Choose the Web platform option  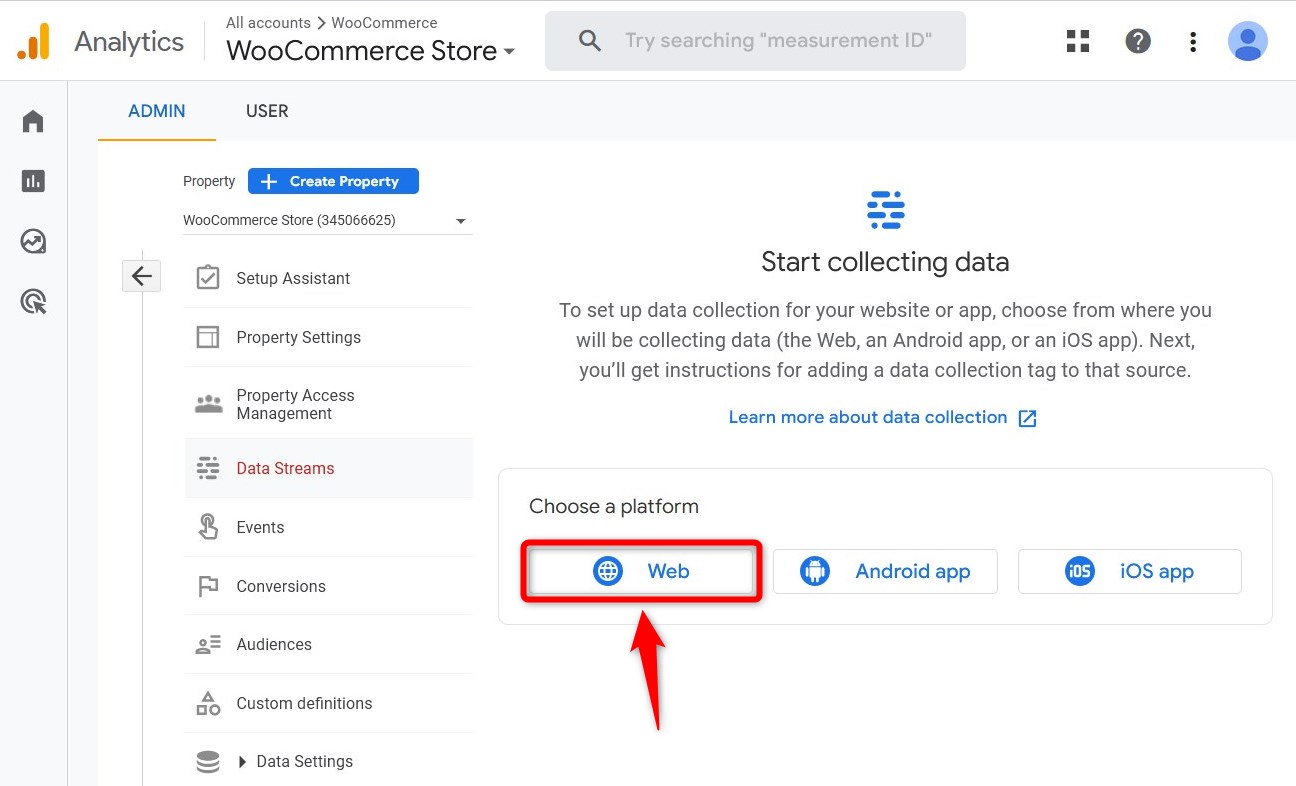click(641, 571)
